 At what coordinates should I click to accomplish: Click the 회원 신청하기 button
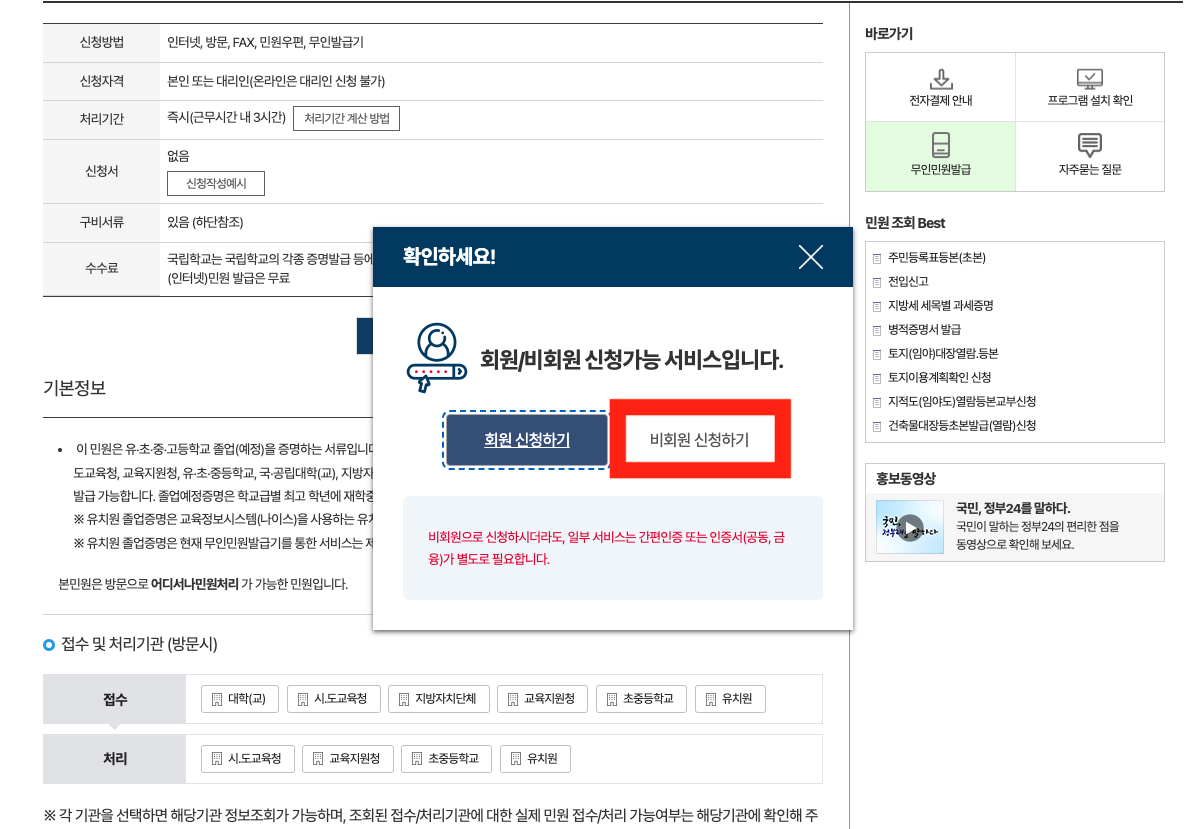click(525, 439)
